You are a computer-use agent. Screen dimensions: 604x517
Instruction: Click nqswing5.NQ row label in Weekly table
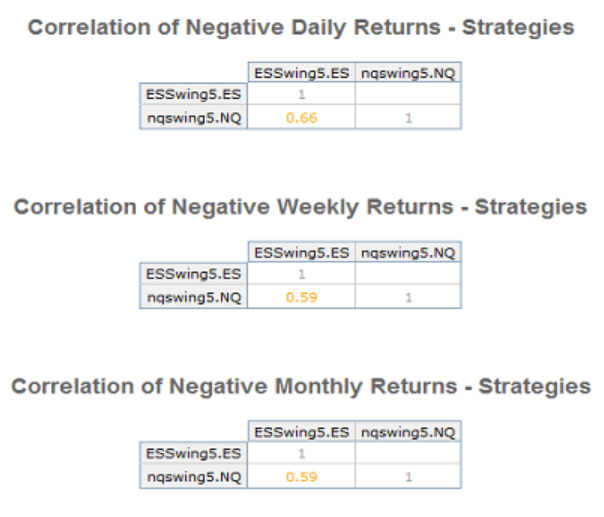(194, 297)
